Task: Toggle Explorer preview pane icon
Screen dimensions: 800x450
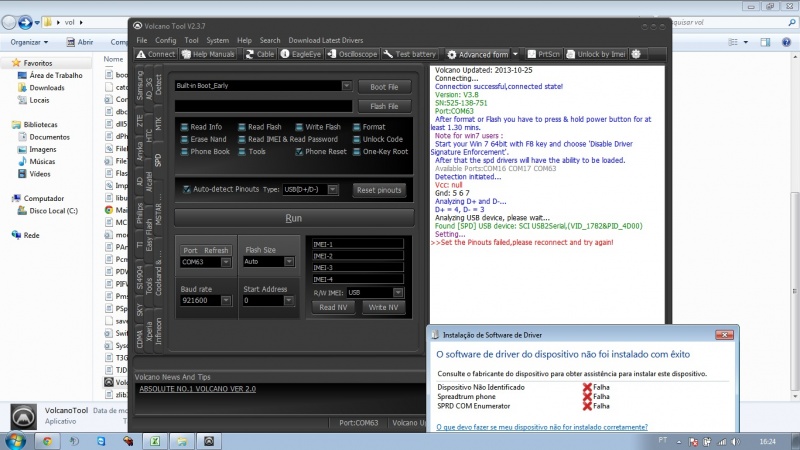Action: [x=765, y=42]
